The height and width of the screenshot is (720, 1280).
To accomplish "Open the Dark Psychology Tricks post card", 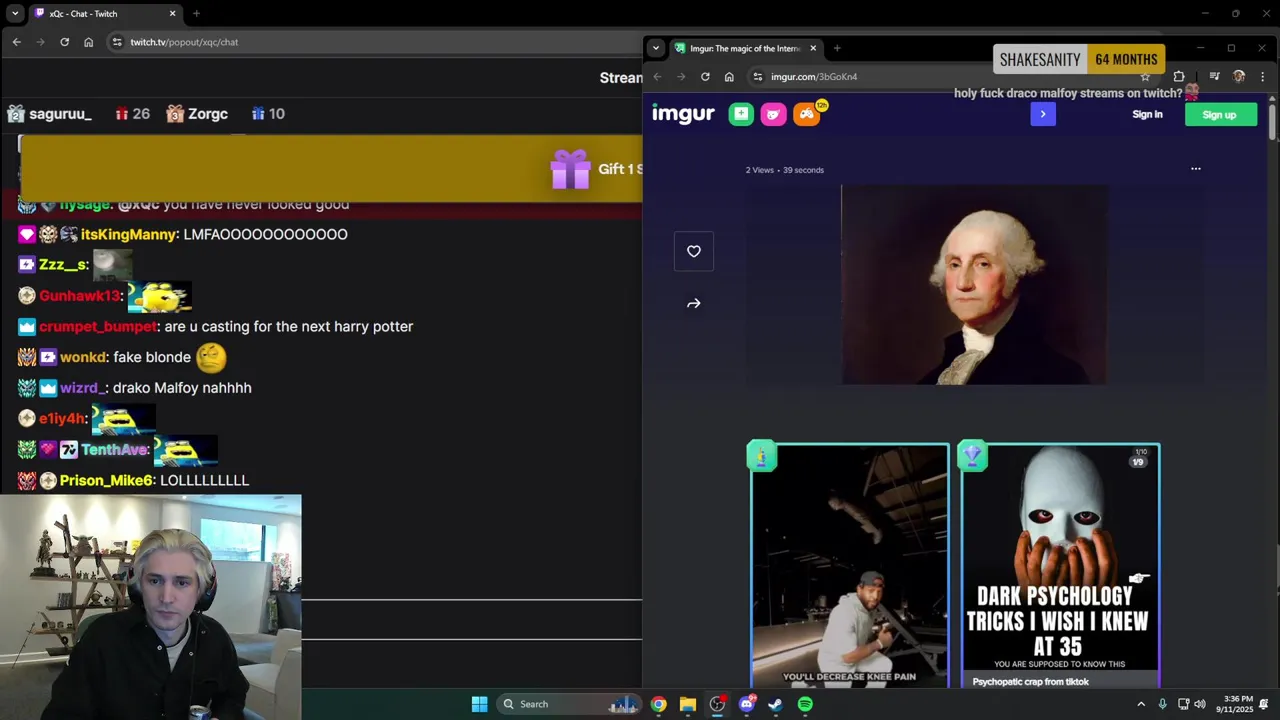I will [x=1060, y=566].
